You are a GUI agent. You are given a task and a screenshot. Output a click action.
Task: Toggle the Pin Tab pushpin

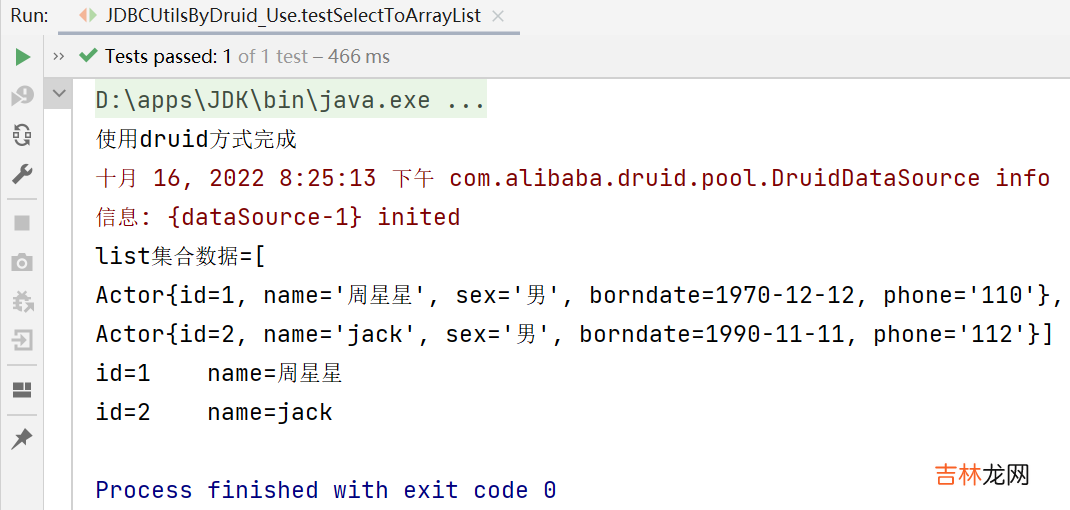(x=22, y=438)
